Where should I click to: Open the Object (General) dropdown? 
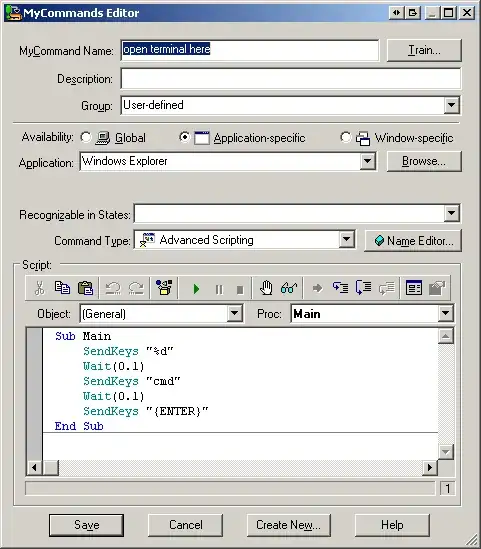coord(234,313)
